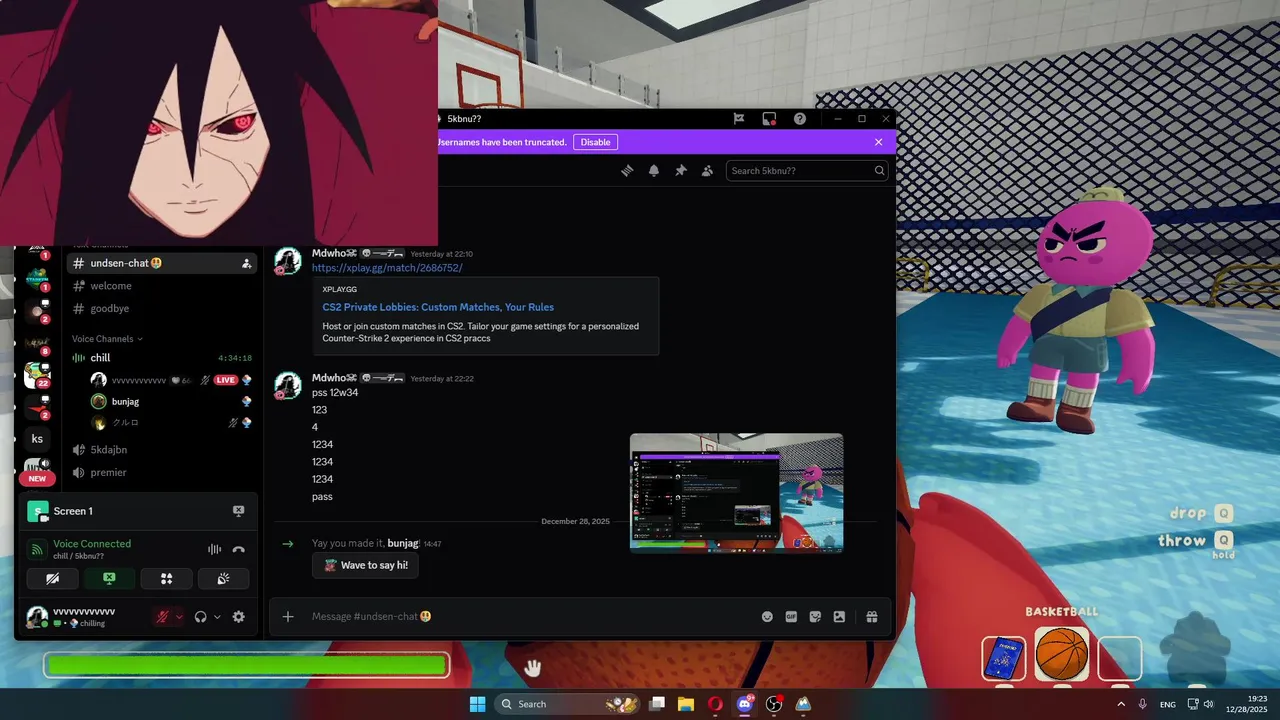The width and height of the screenshot is (1280, 720).
Task: Click the Voice Connected status text
Action: (92, 544)
